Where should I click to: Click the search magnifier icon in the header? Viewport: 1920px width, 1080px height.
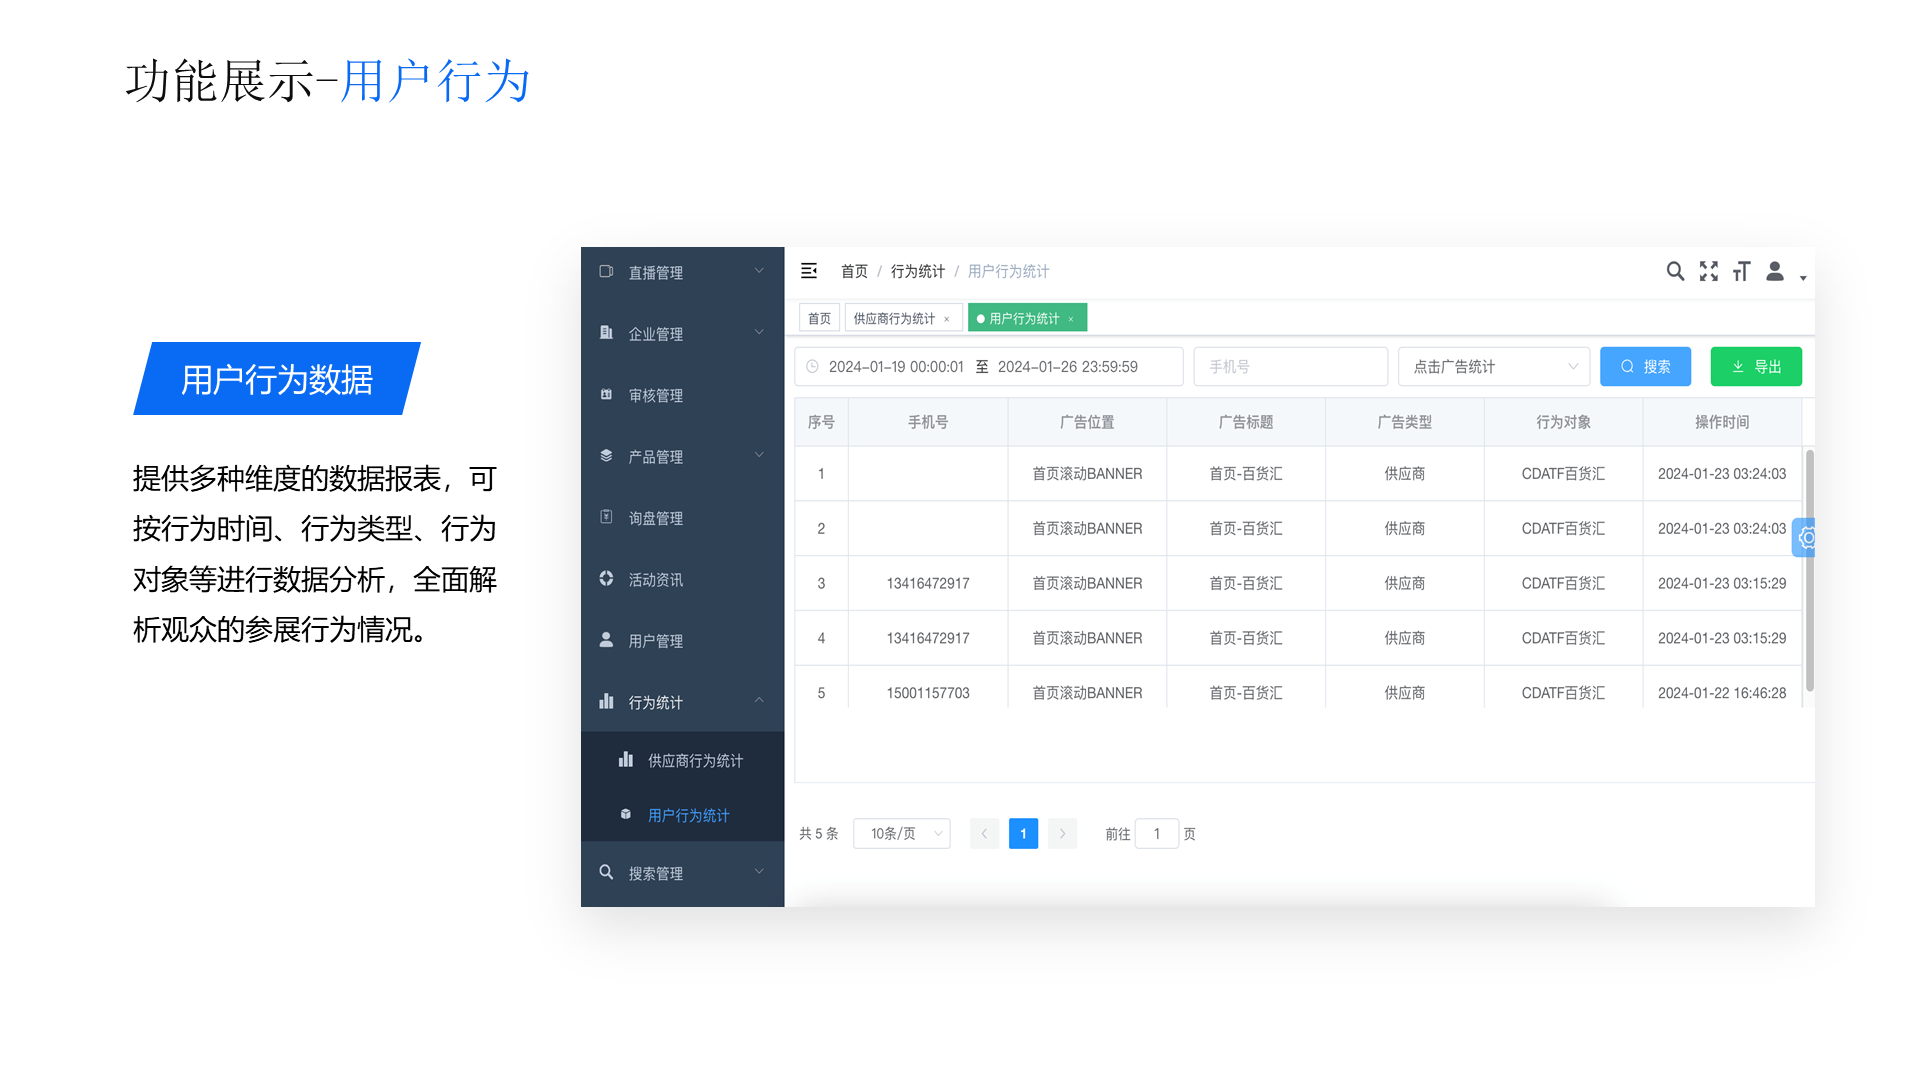point(1675,271)
